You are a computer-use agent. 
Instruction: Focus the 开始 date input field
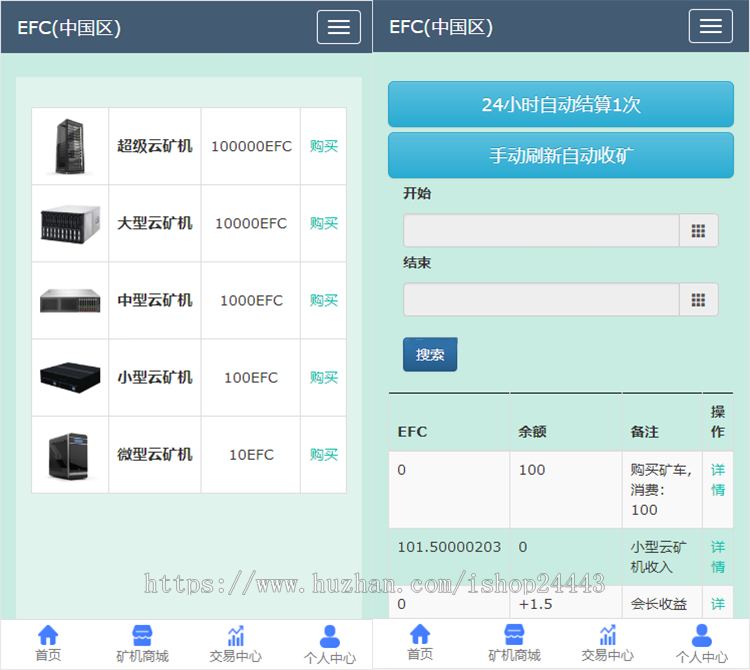click(541, 231)
